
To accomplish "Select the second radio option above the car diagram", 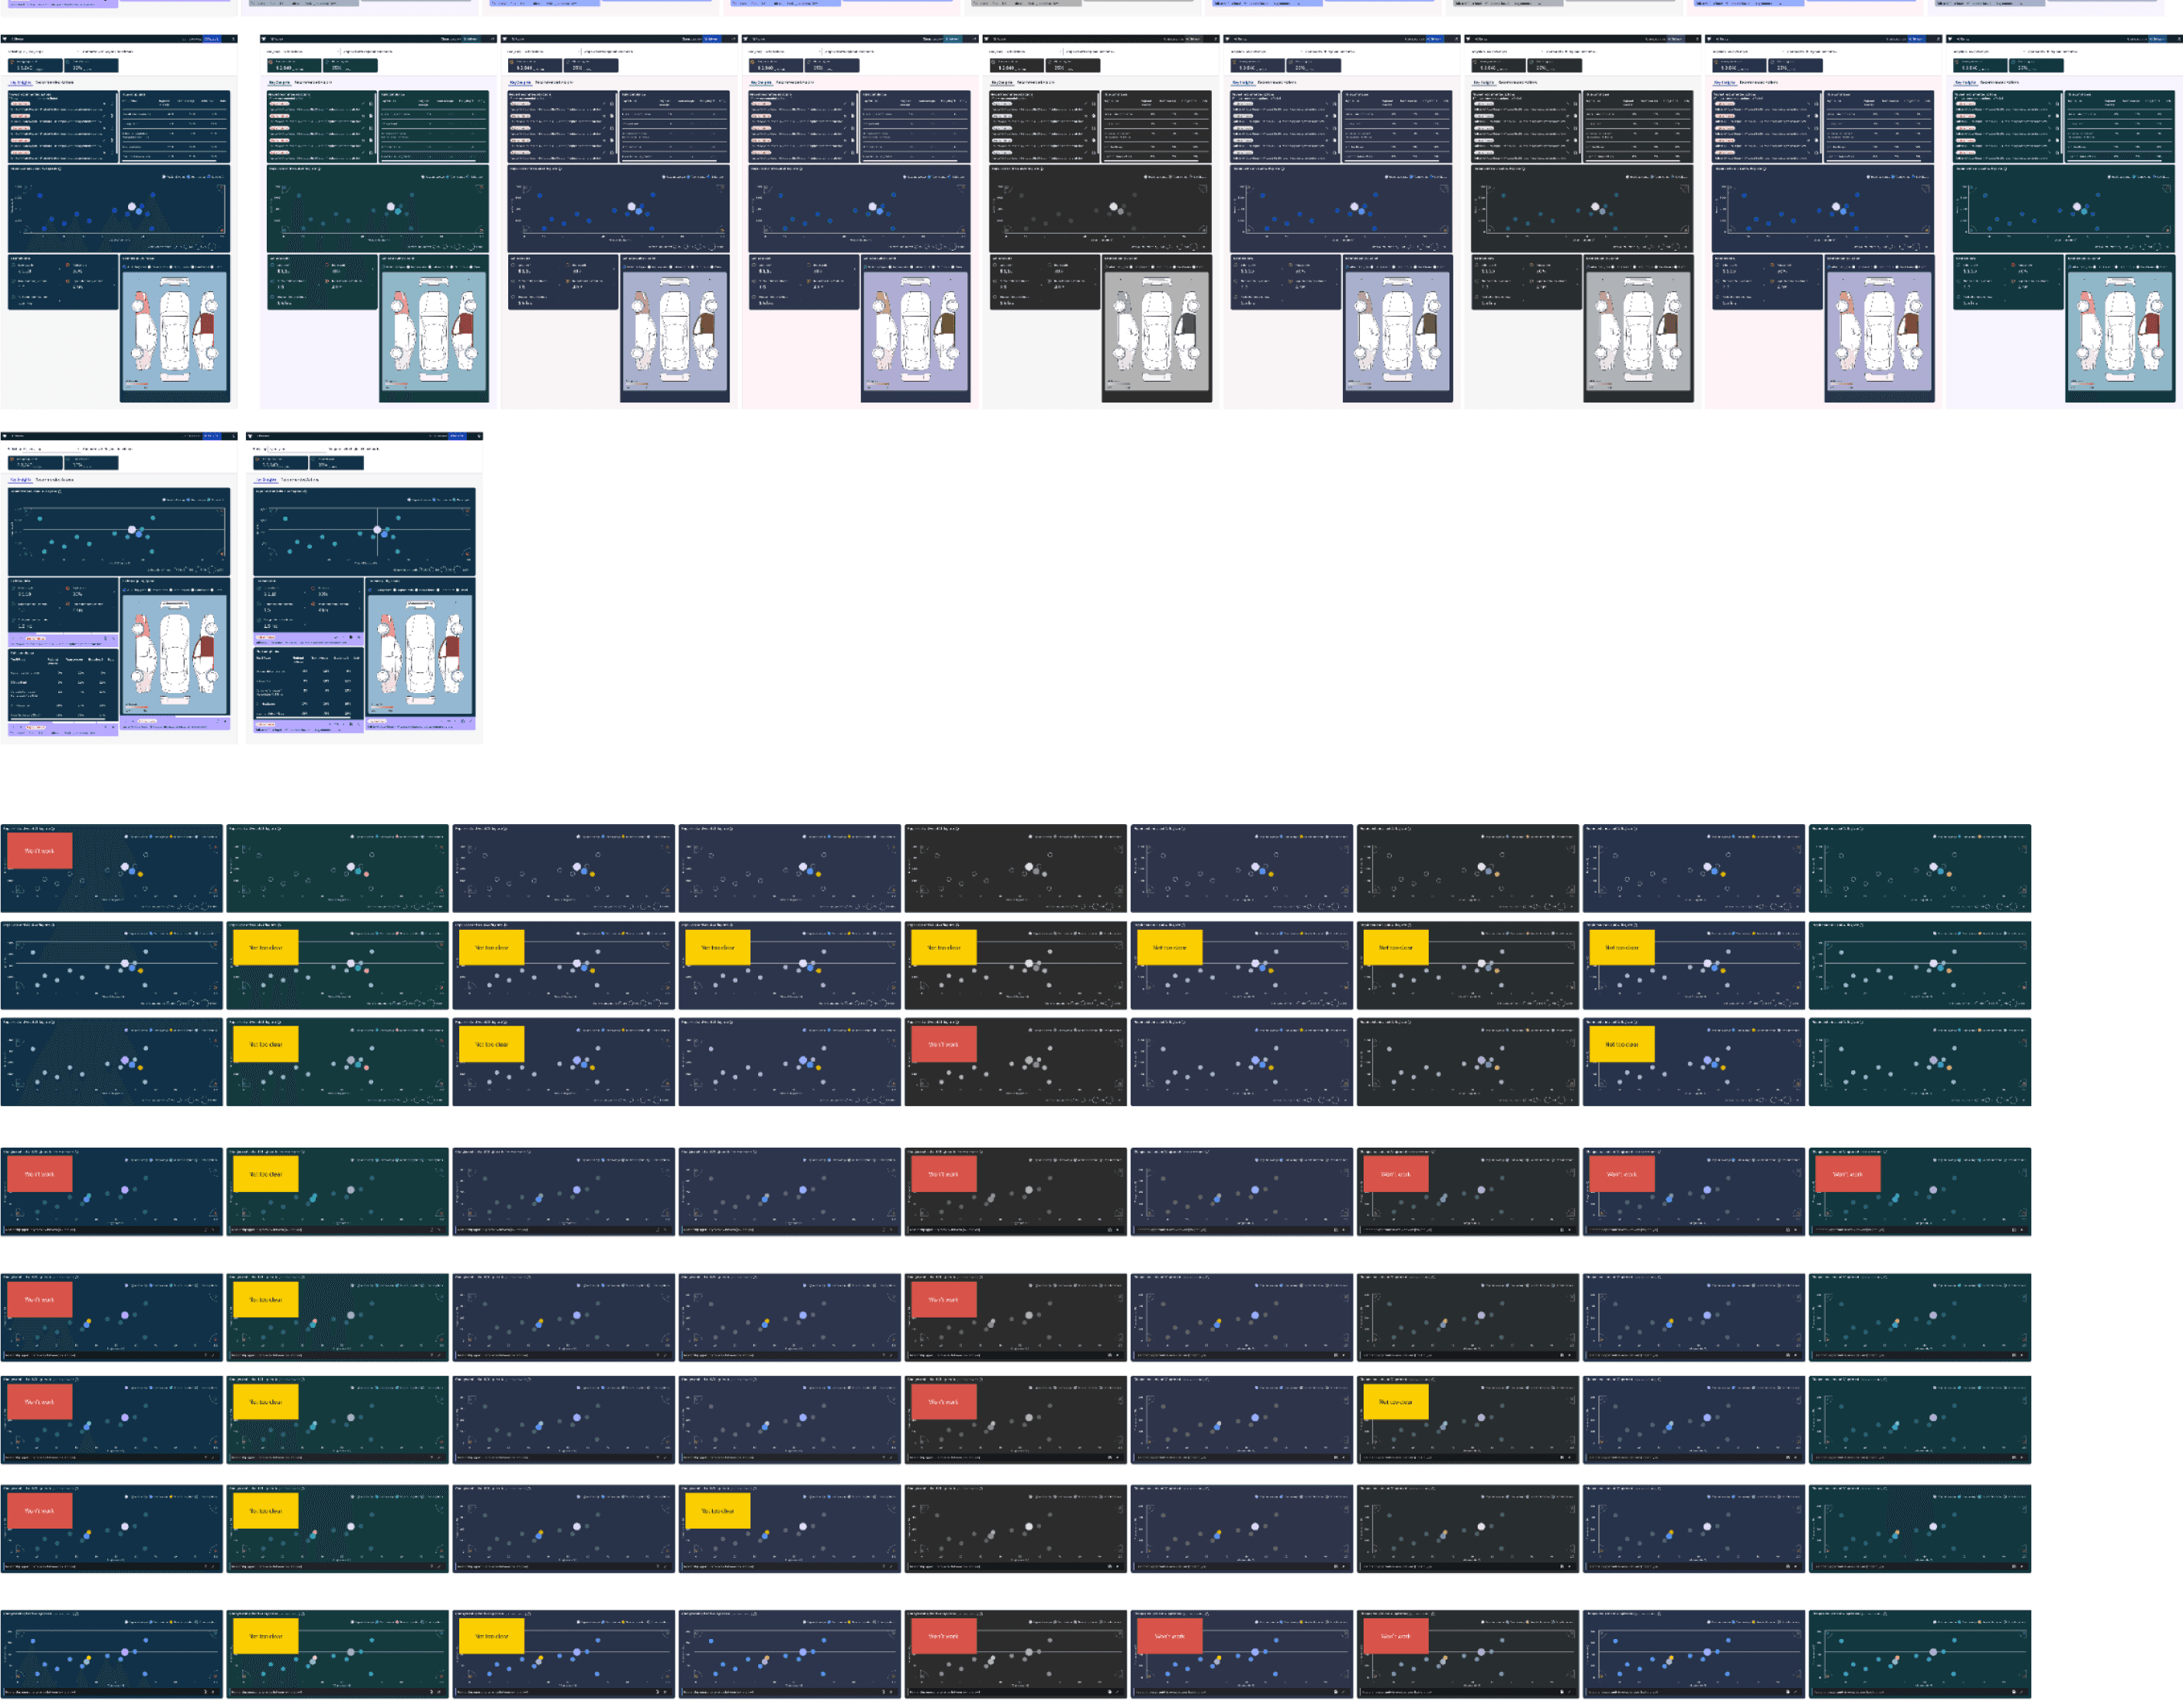I will pos(149,267).
